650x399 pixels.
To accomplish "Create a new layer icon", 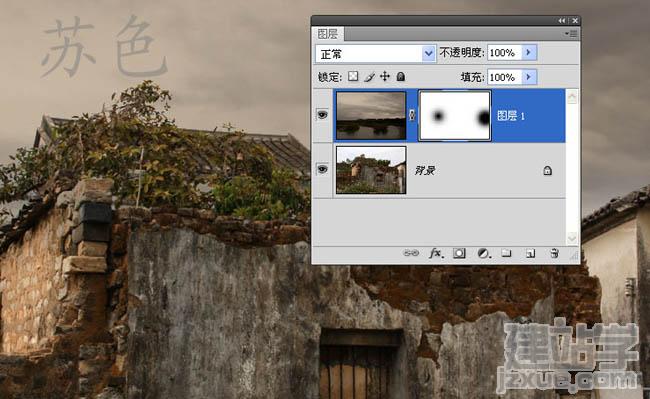I will pos(530,253).
